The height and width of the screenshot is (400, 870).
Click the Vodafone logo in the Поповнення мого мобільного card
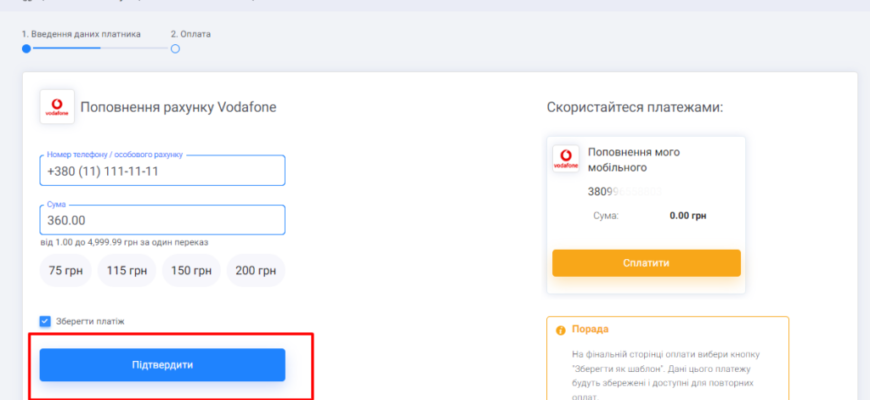[566, 159]
